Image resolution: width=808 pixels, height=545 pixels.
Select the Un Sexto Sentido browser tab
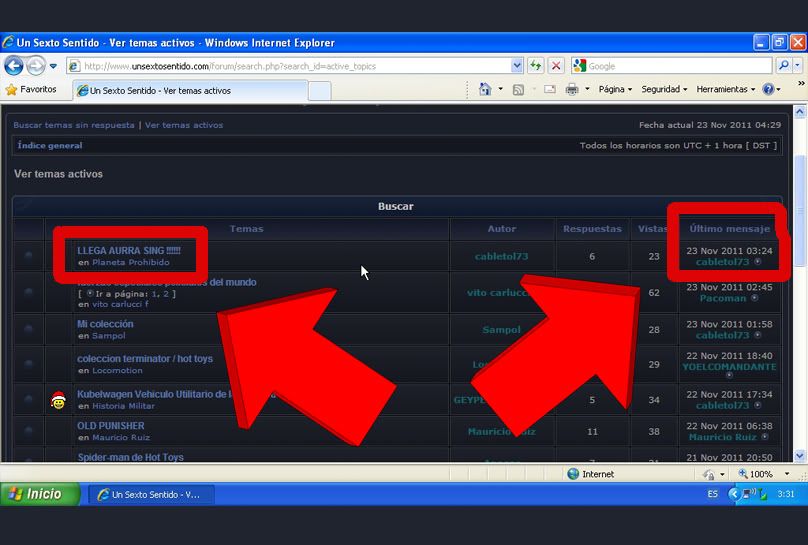point(190,91)
